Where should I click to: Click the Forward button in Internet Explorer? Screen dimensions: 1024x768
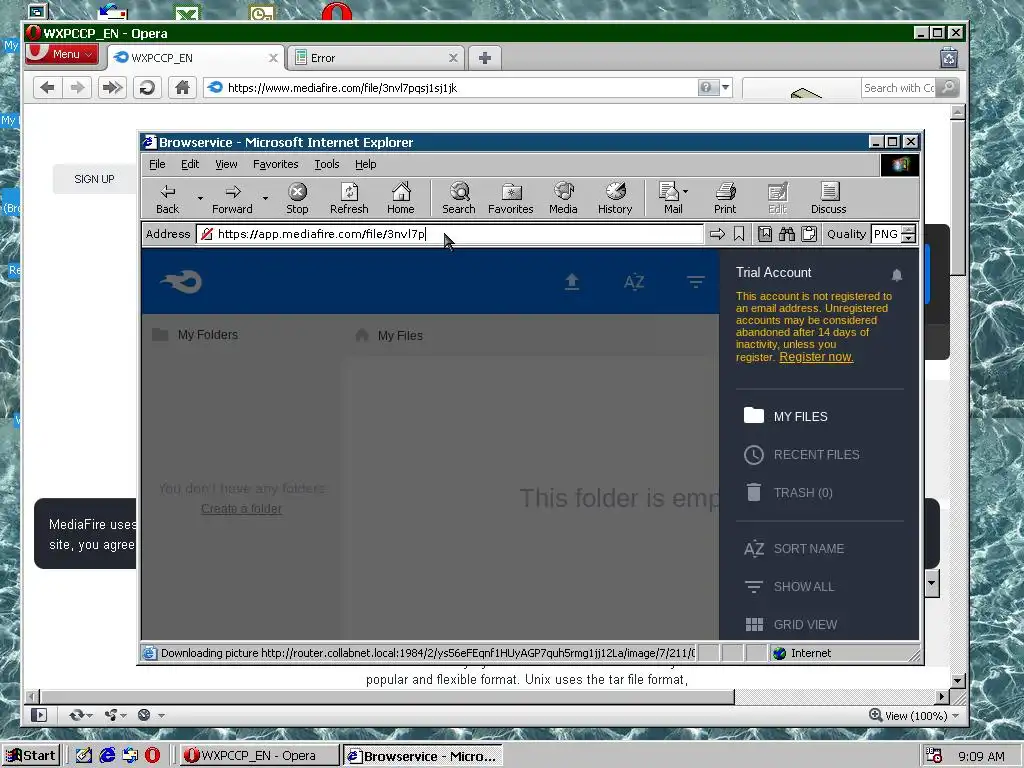(232, 199)
